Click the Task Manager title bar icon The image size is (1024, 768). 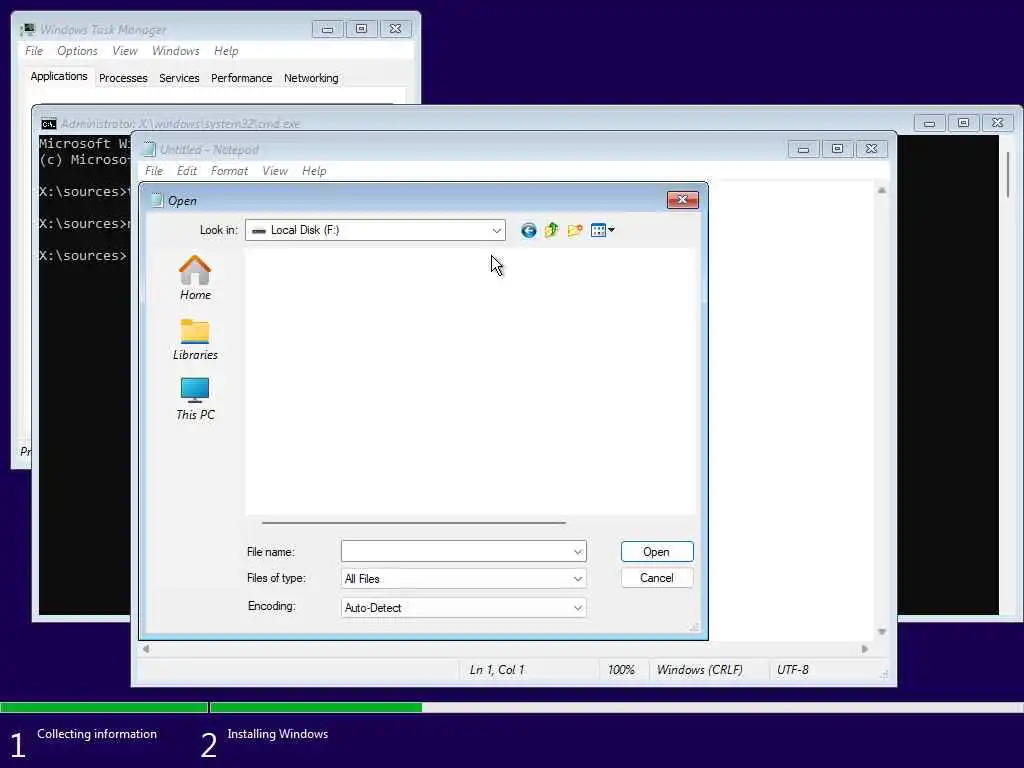point(27,29)
